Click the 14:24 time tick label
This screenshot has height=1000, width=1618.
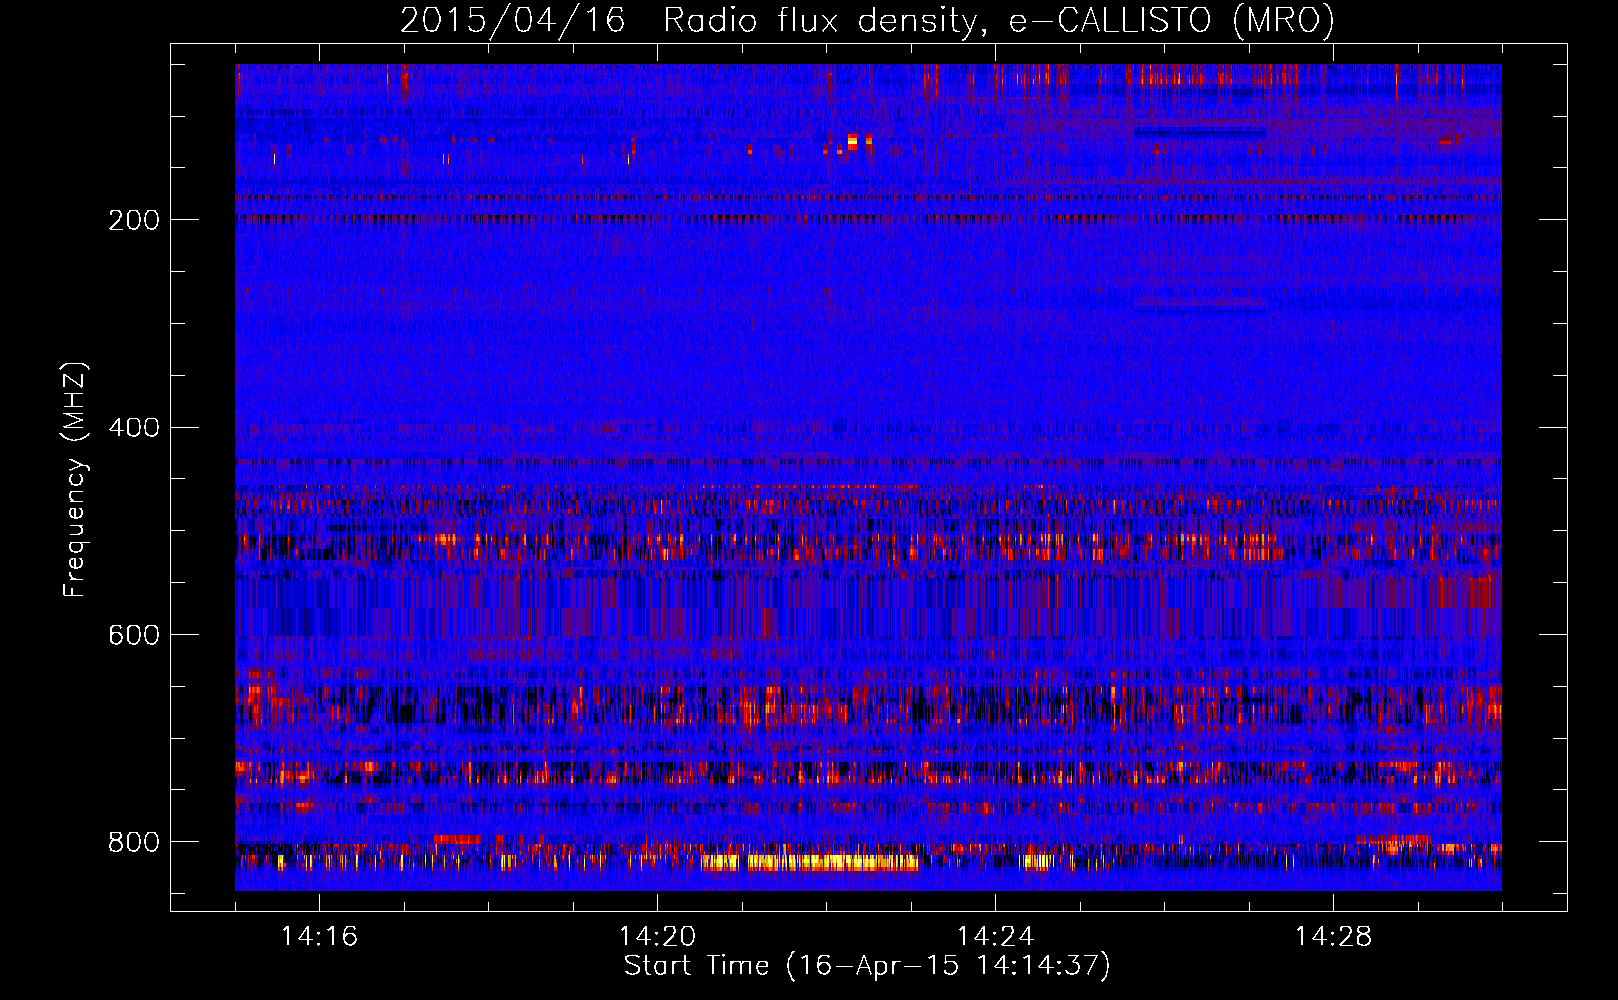[x=995, y=937]
